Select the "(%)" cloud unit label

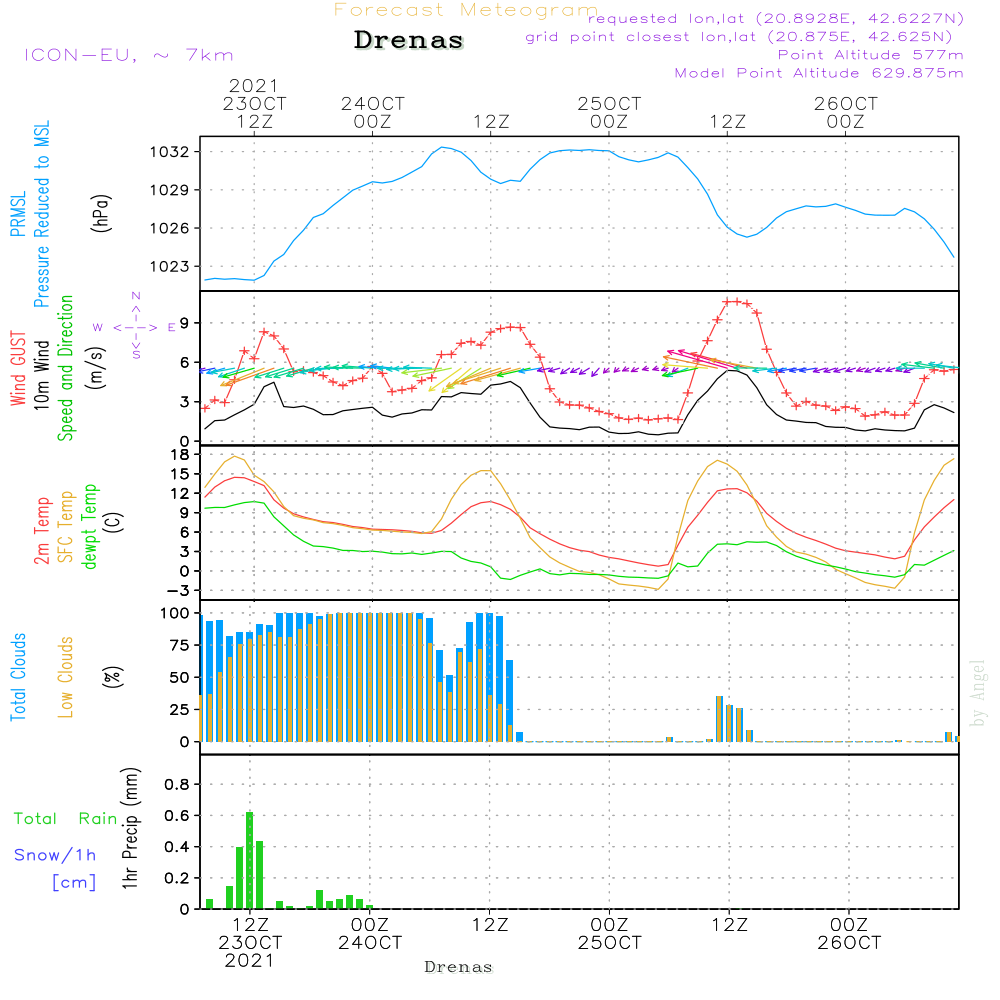pos(112,677)
